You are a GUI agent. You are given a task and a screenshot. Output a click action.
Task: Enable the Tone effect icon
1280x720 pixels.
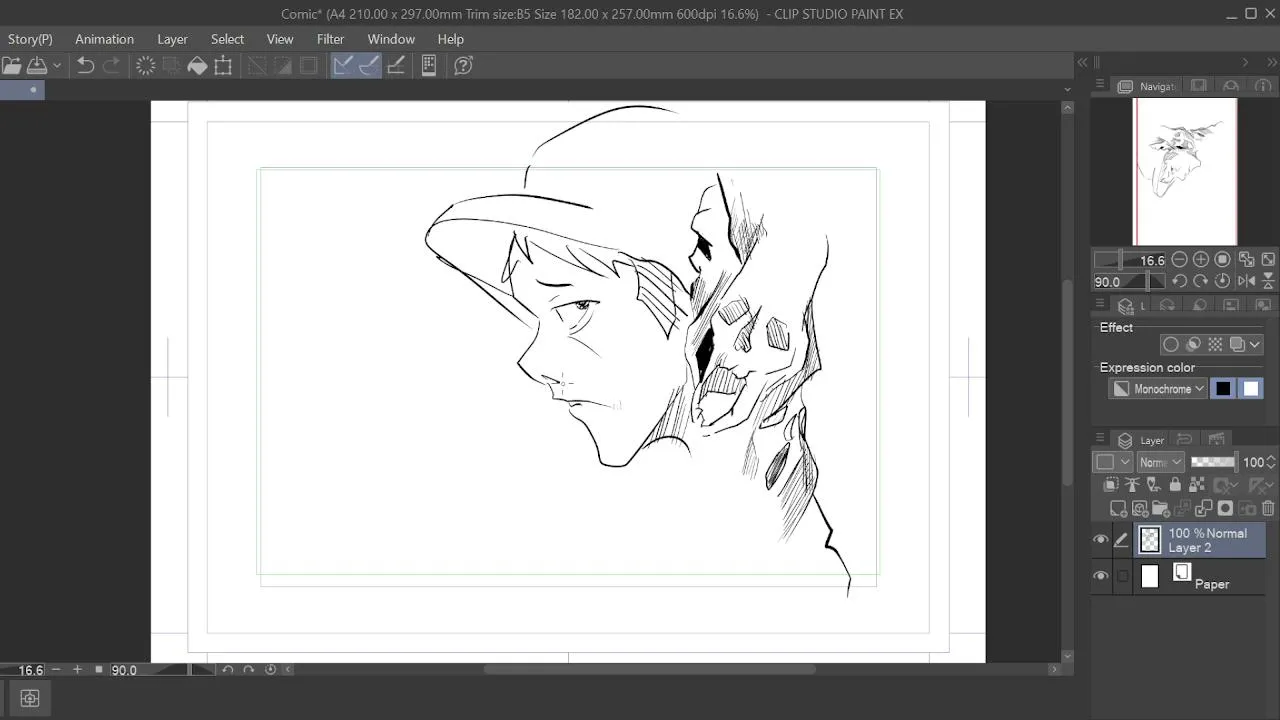(1215, 344)
